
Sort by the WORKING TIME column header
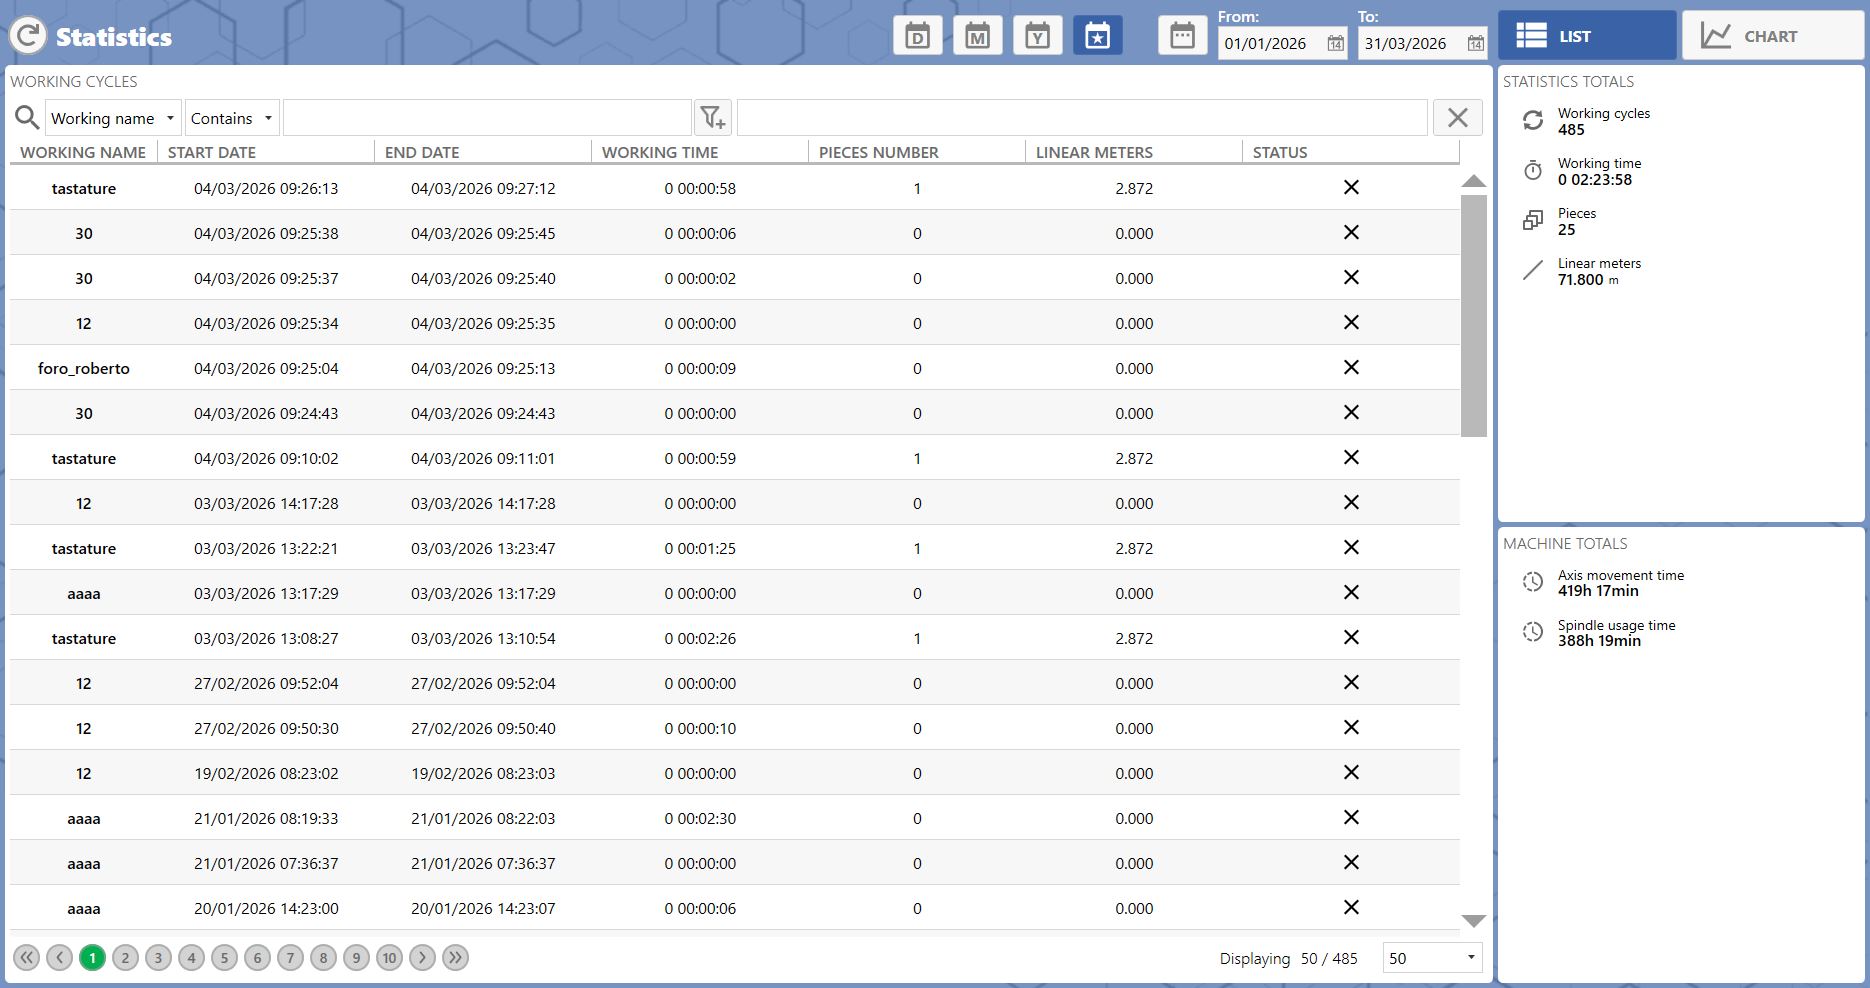point(660,152)
